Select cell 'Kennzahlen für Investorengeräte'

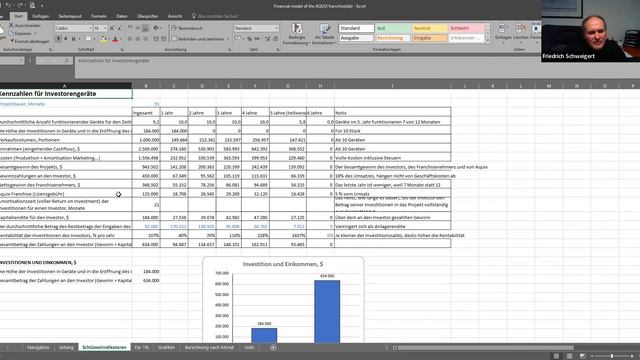click(x=66, y=94)
